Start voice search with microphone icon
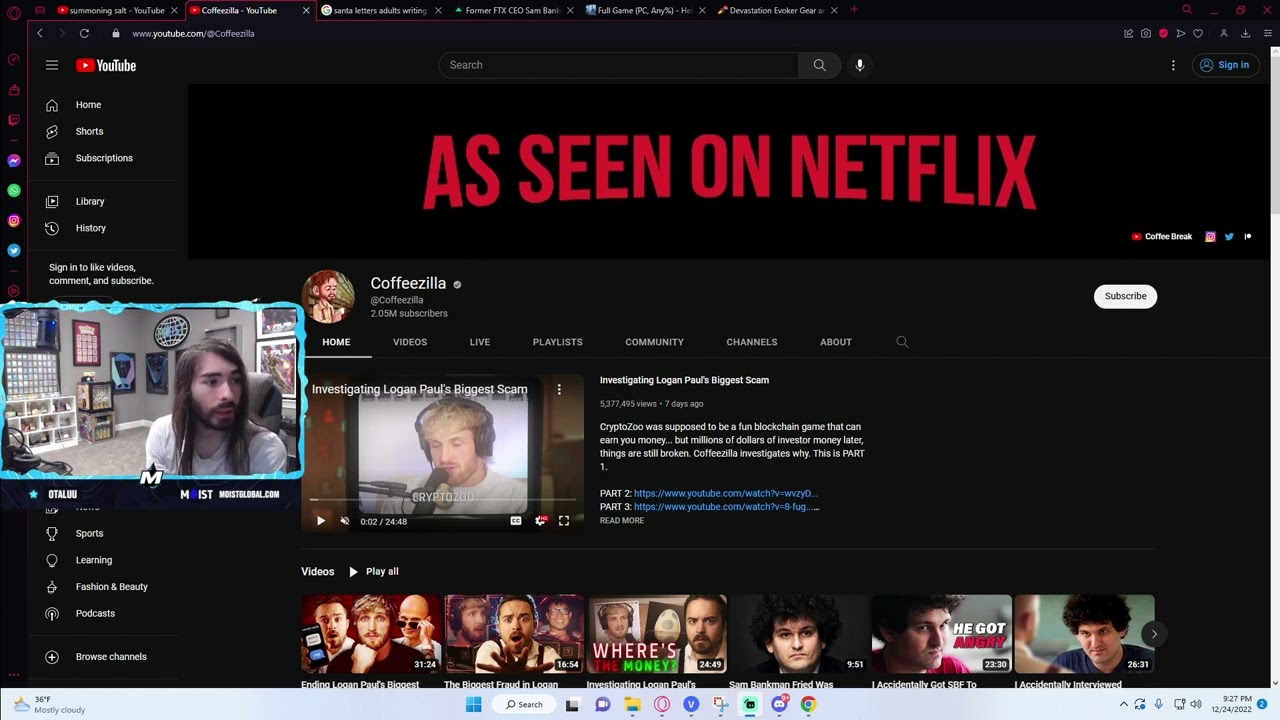The width and height of the screenshot is (1280, 720). coord(859,65)
